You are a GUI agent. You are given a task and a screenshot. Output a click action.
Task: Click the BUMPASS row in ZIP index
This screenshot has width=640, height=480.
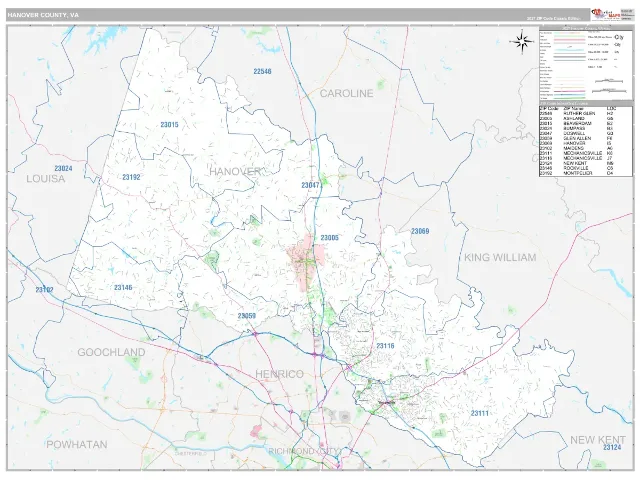[585, 128]
